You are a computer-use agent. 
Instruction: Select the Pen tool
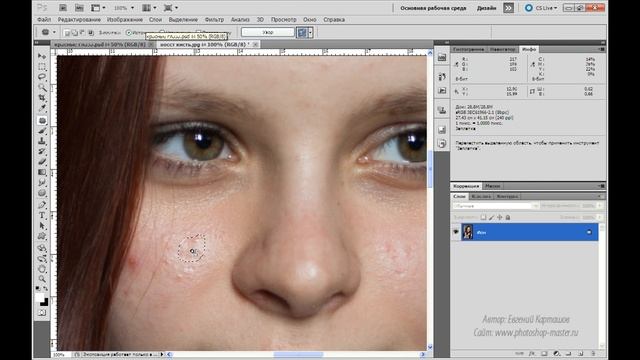pyautogui.click(x=42, y=205)
